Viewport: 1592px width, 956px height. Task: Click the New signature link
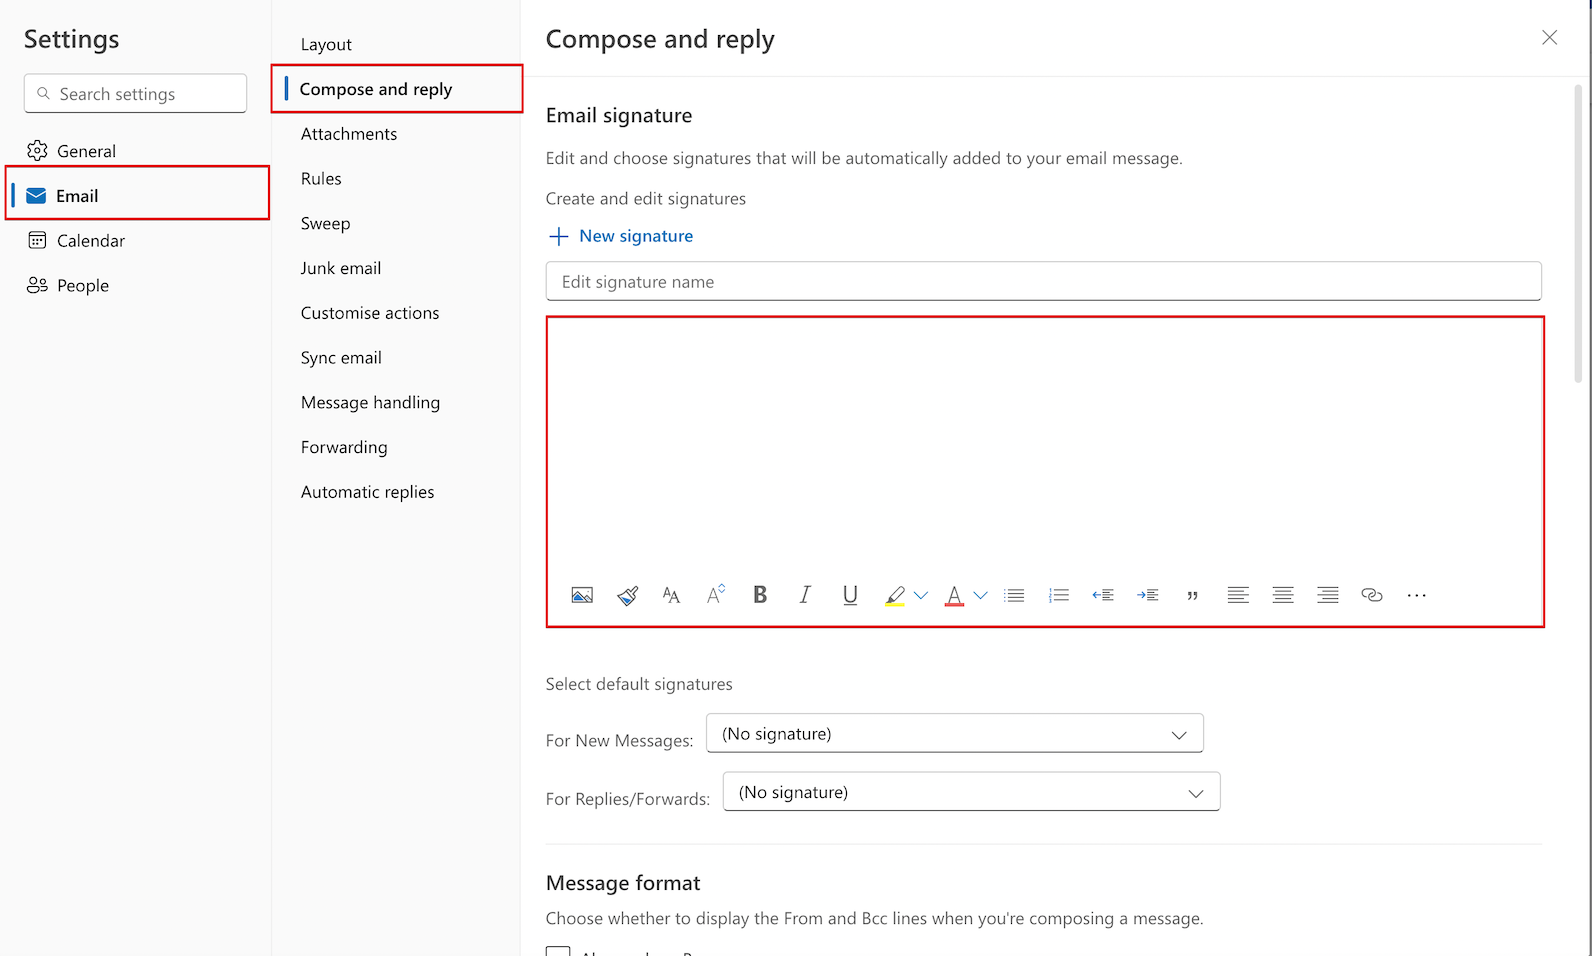tap(635, 236)
